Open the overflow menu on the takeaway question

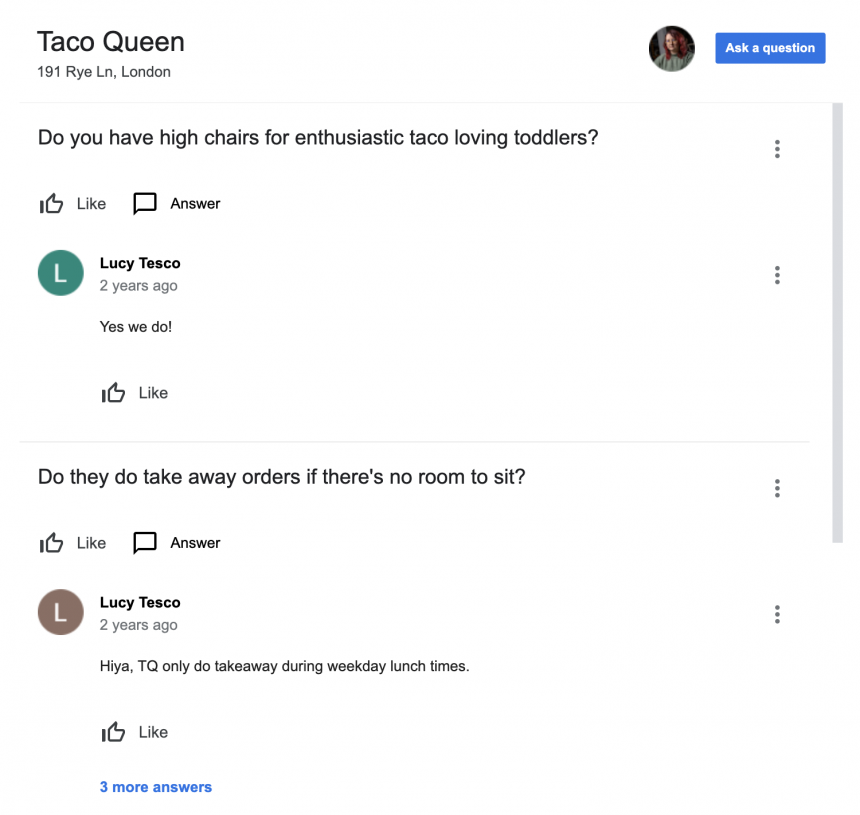coord(777,487)
